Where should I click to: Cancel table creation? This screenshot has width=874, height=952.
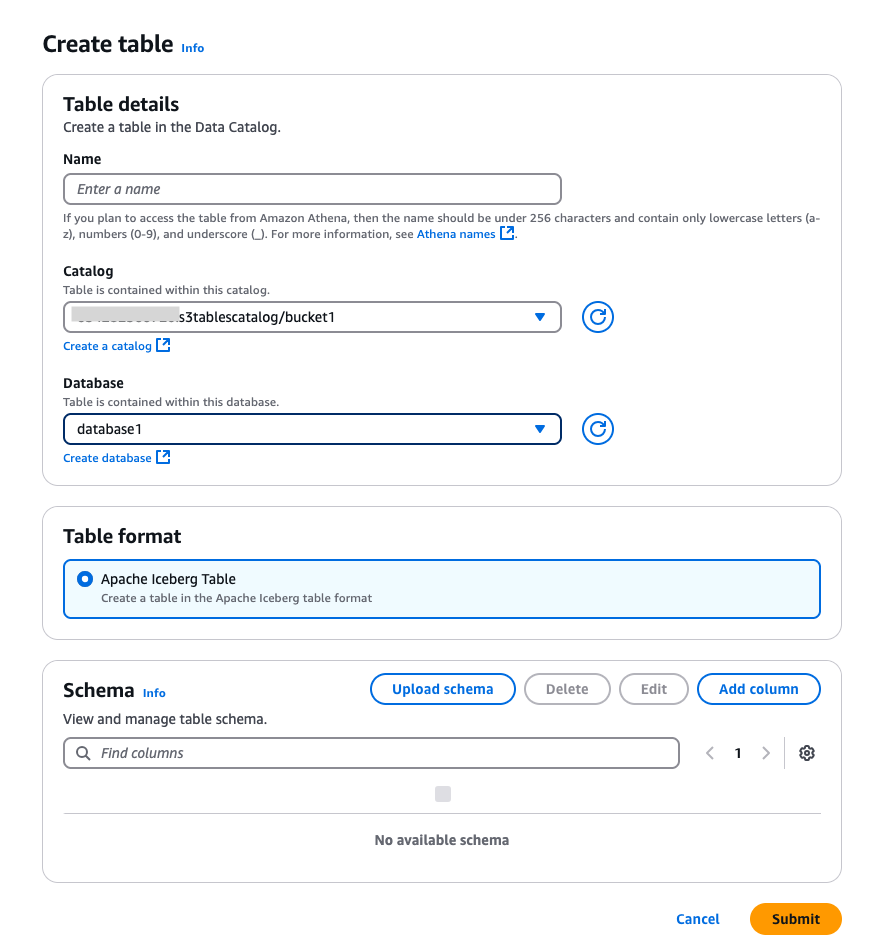coord(697,919)
